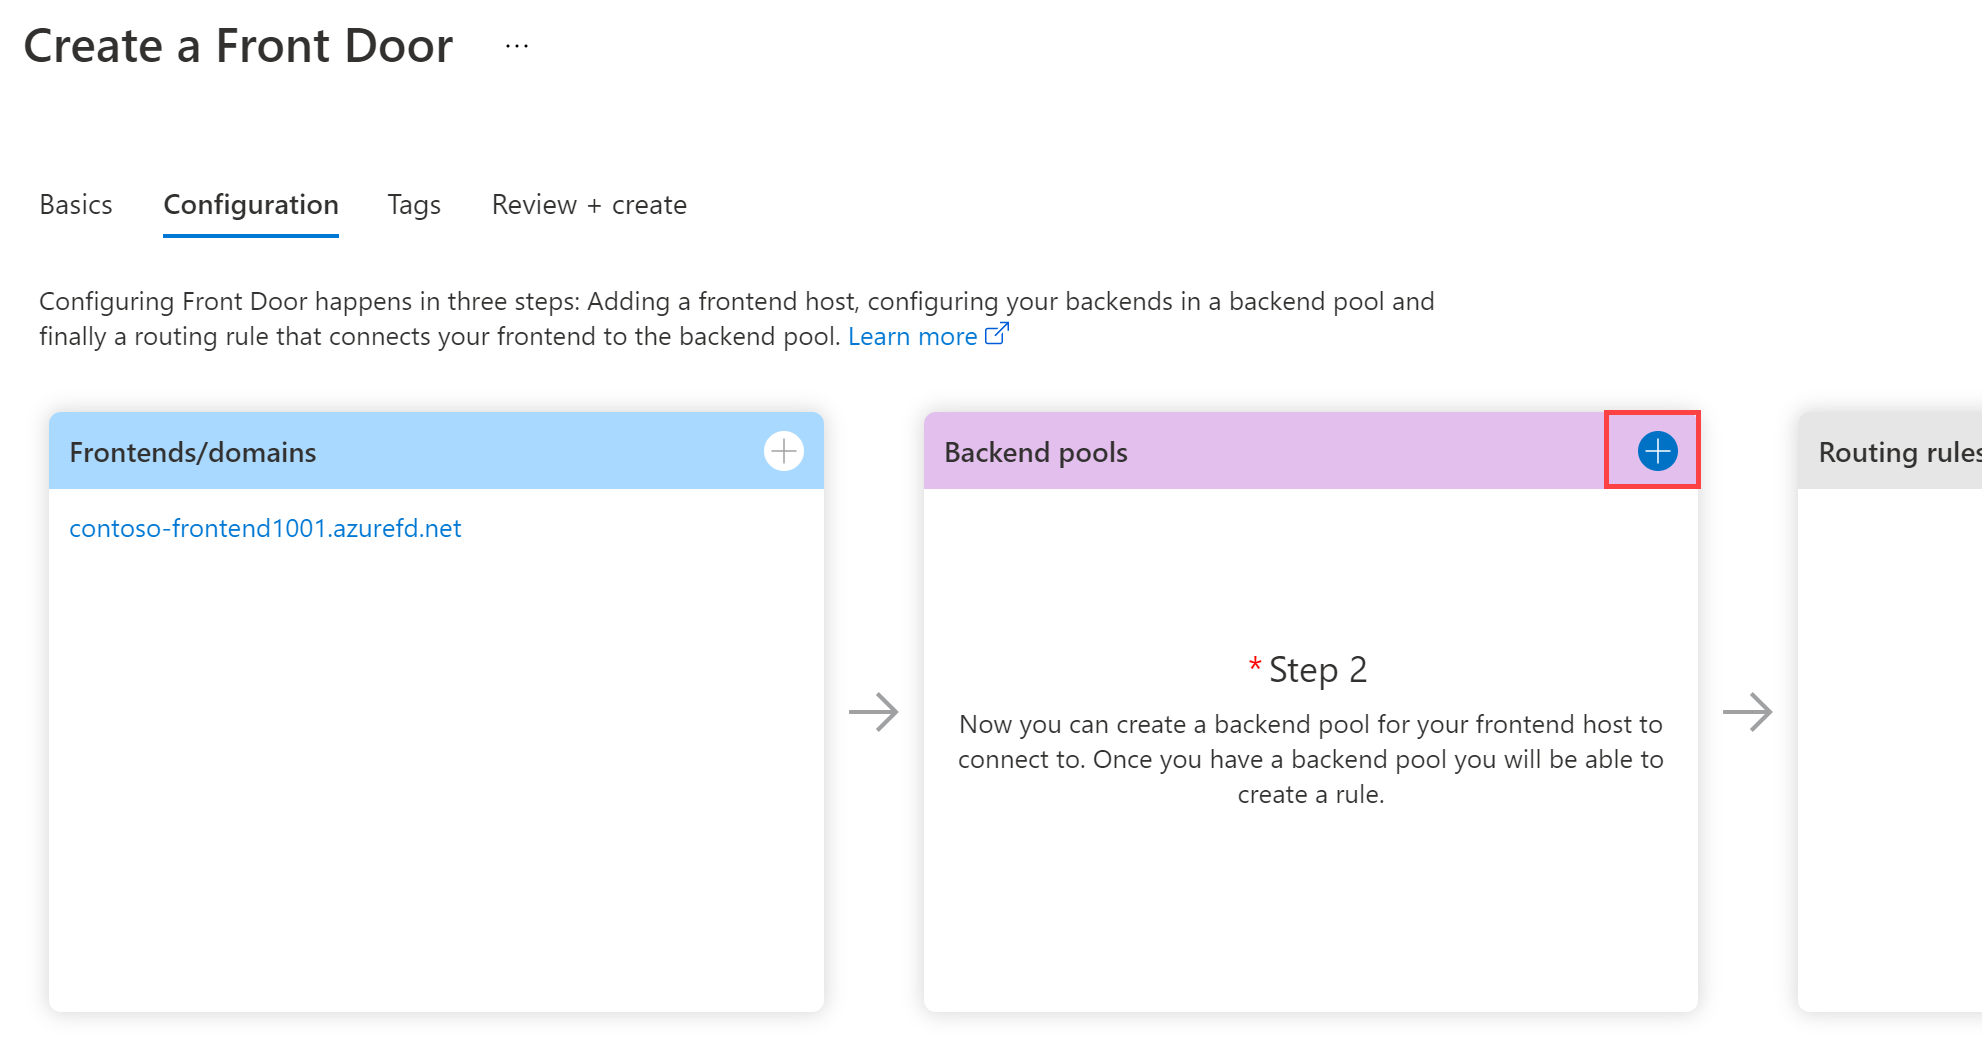Open the ellipsis menu beside Create a Front Door
This screenshot has width=1982, height=1044.
tap(516, 44)
